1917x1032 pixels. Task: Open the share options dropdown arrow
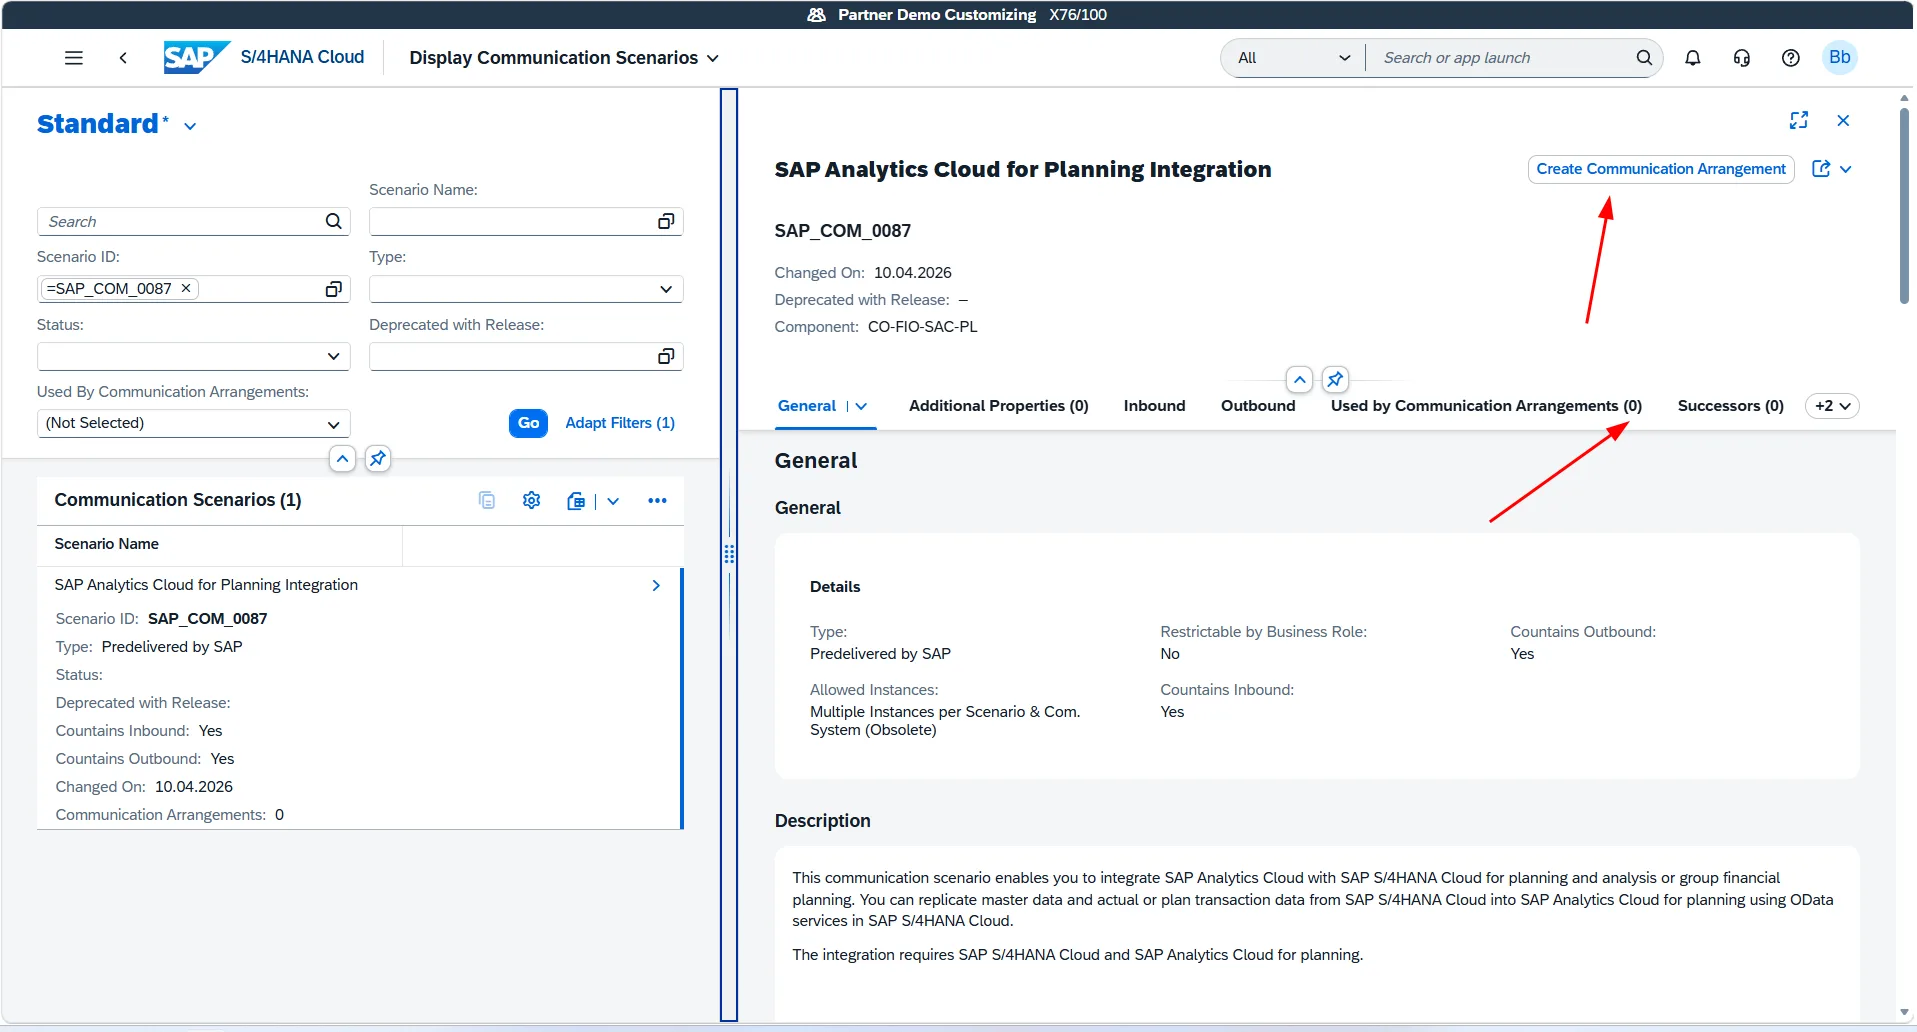1846,169
